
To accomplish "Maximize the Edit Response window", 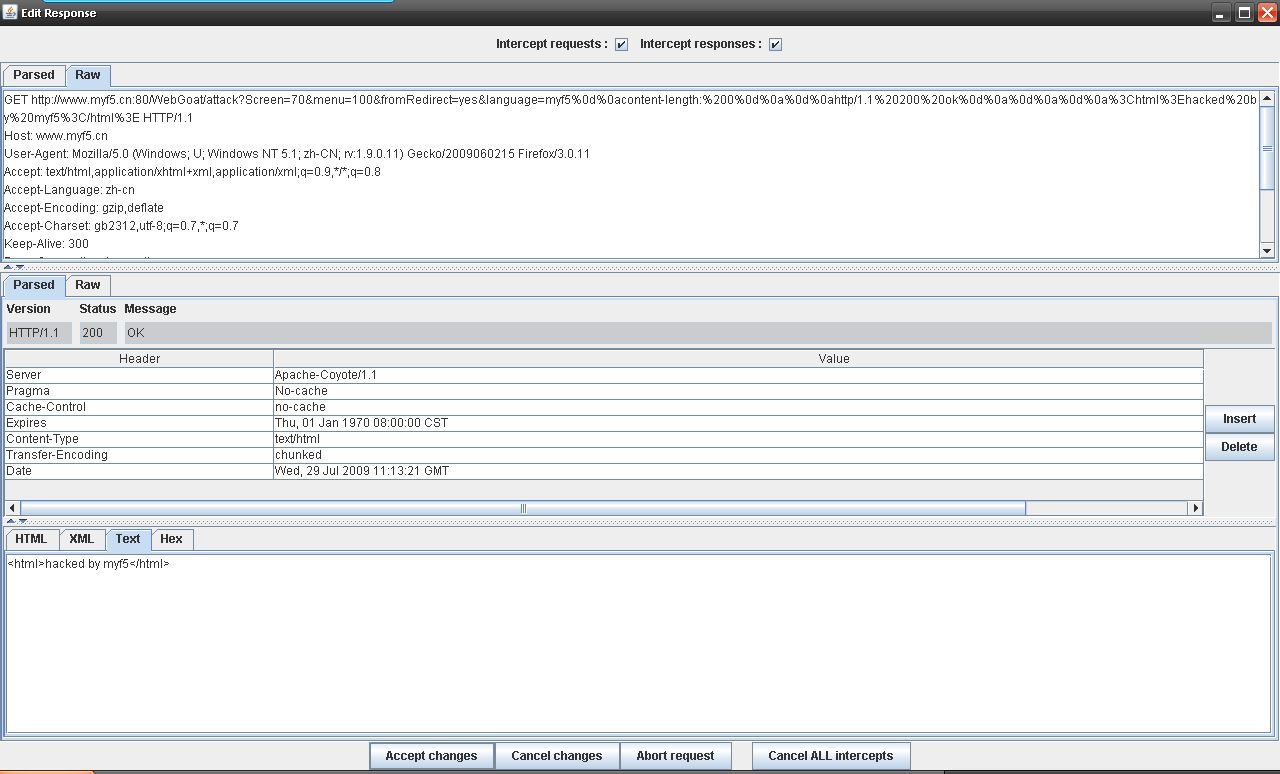I will click(x=1245, y=13).
